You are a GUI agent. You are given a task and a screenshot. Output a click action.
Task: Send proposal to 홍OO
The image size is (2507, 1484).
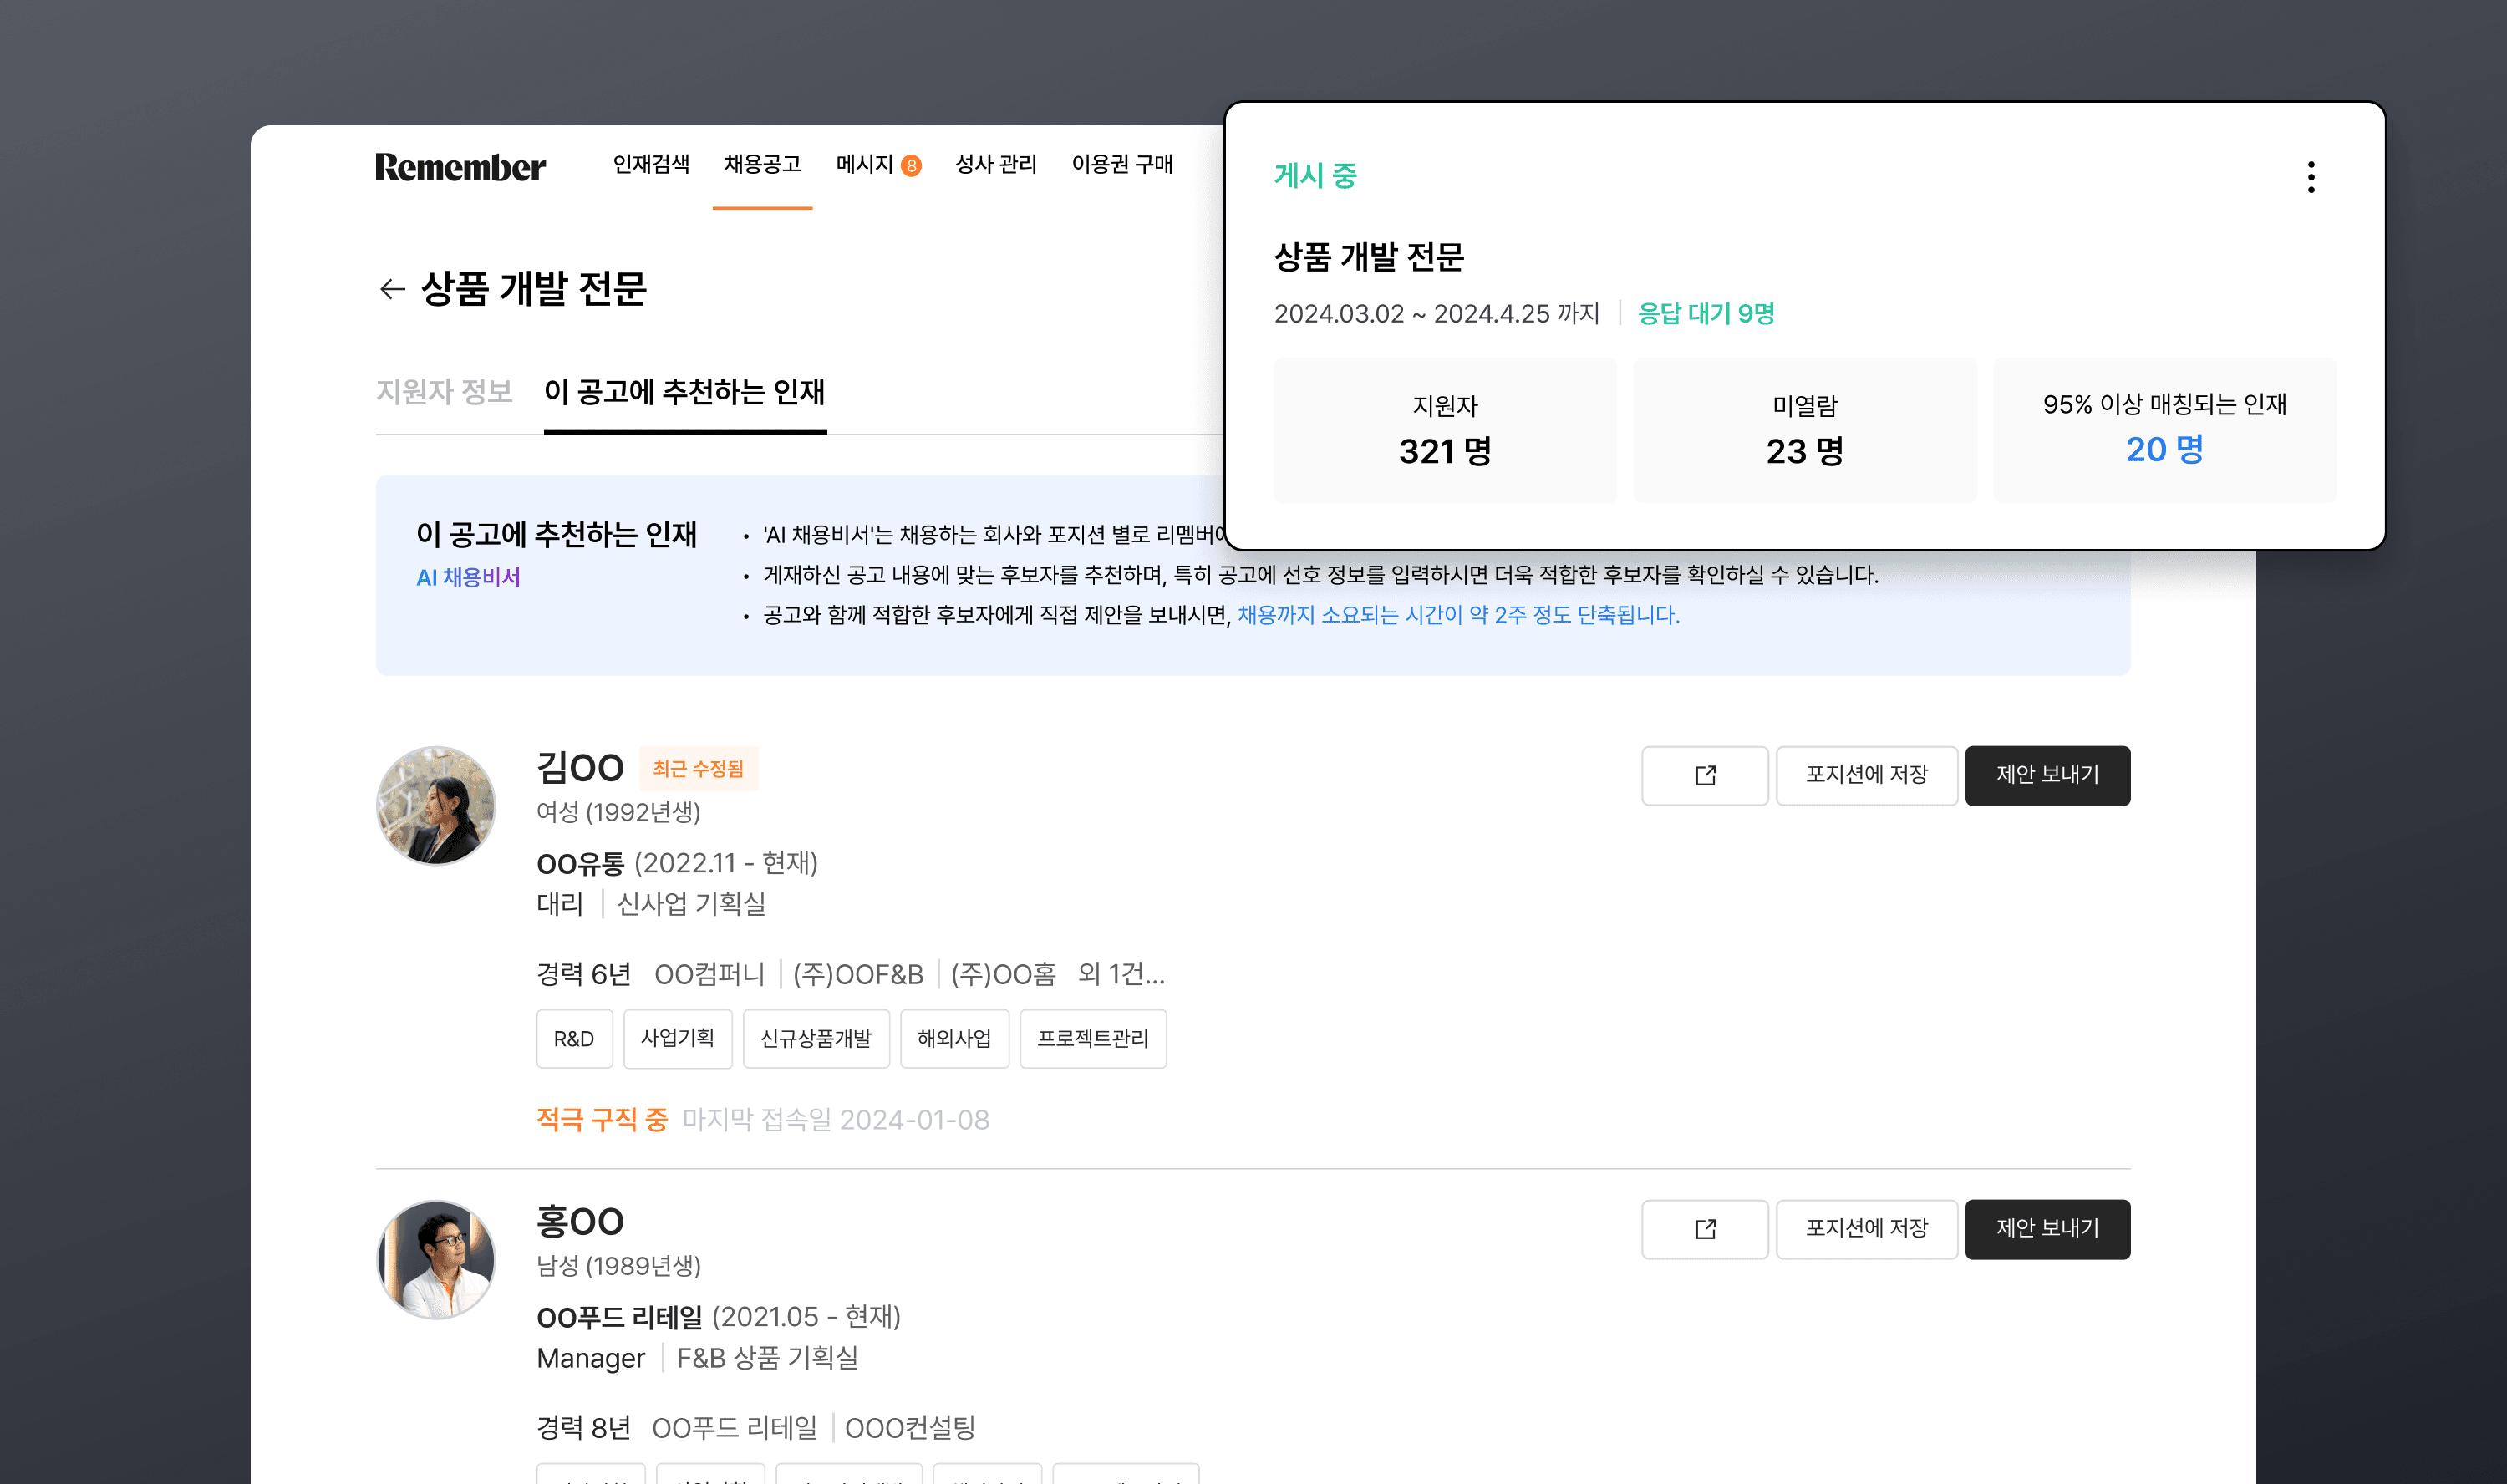coord(2046,1229)
